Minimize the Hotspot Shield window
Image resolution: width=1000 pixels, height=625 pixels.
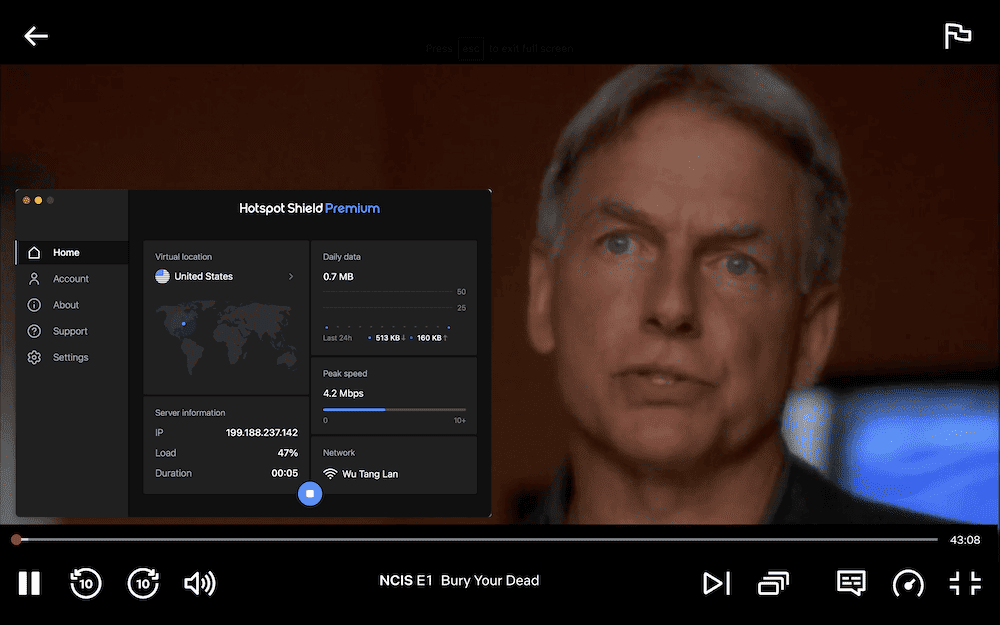click(x=38, y=200)
